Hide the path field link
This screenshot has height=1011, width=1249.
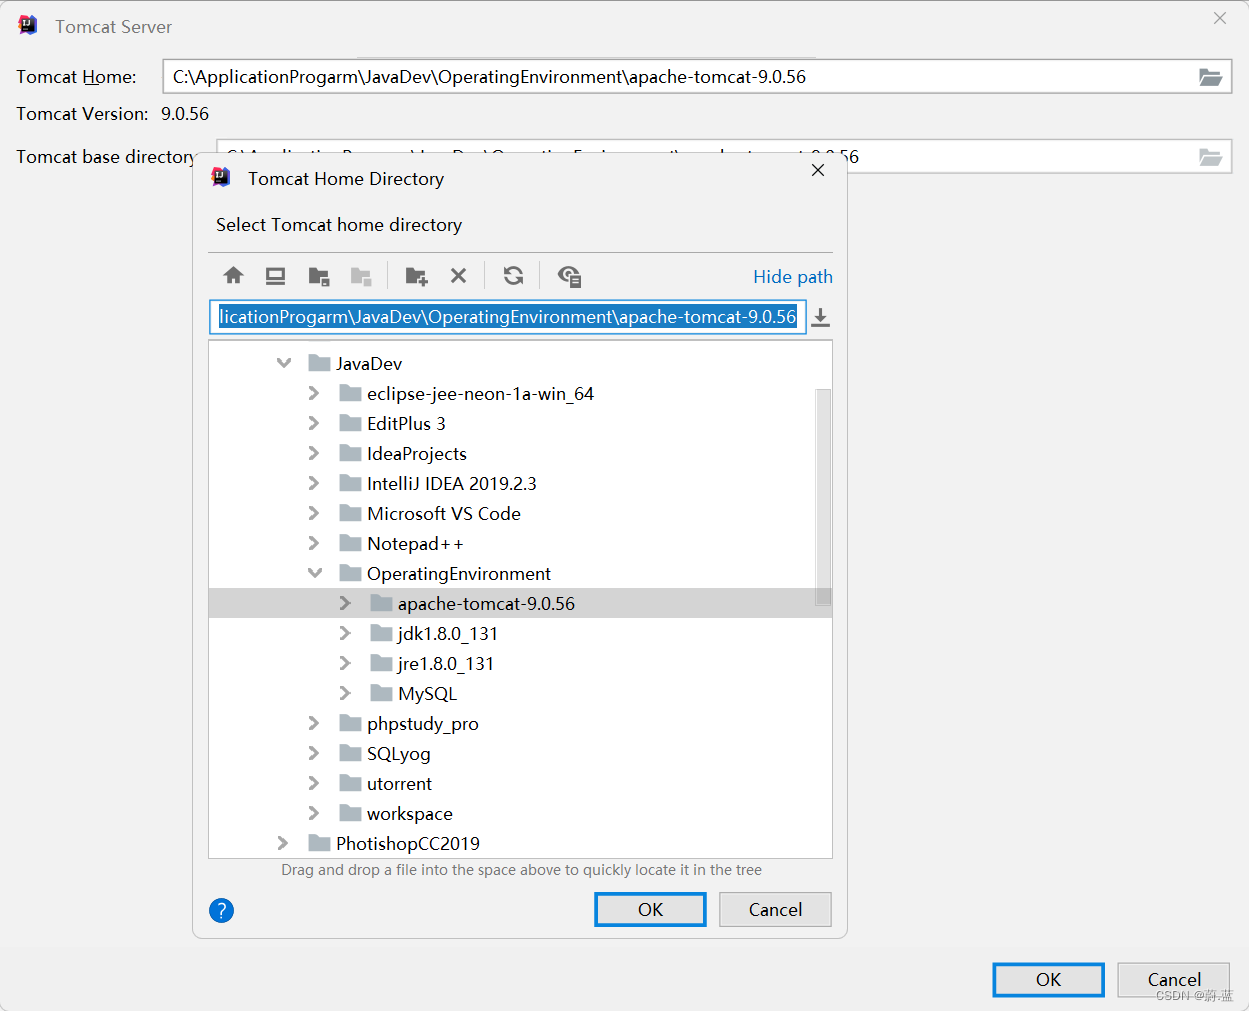[x=793, y=277]
